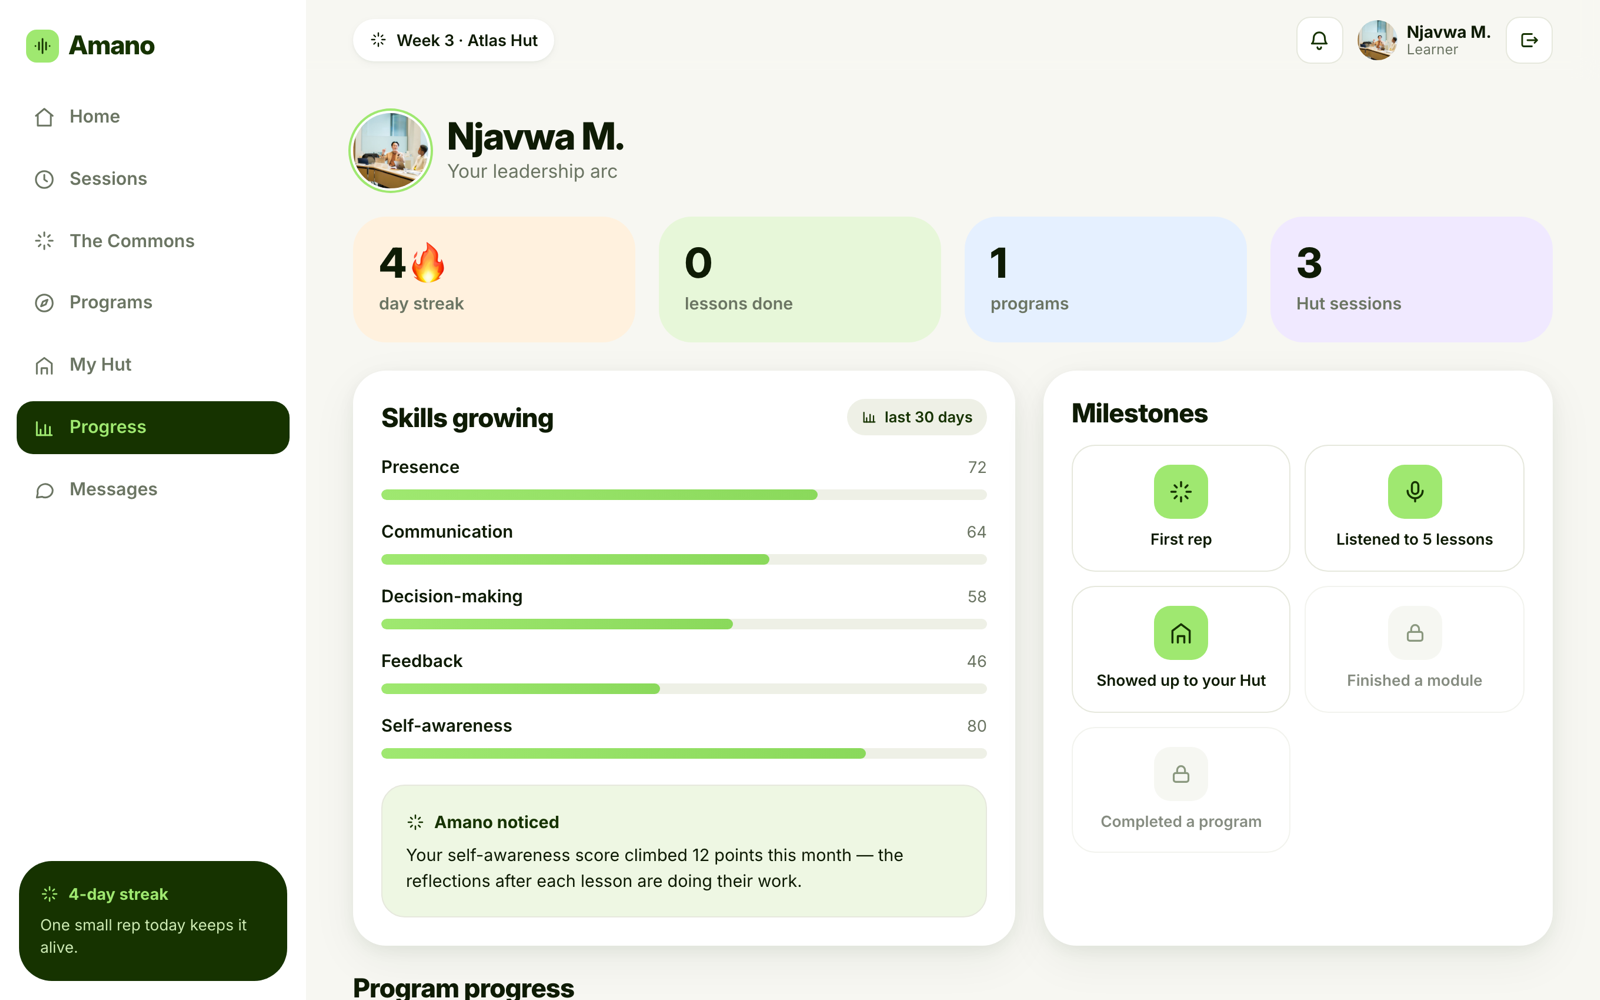The width and height of the screenshot is (1600, 1000).
Task: Click the Feedback progress bar
Action: point(684,689)
